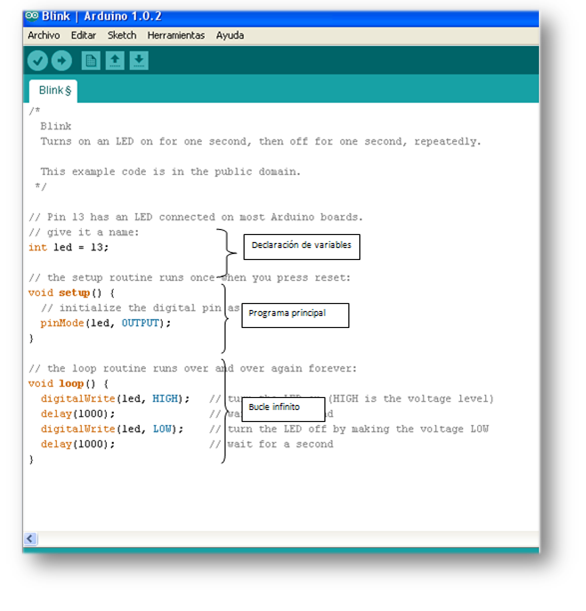Click the Arduino logo in the title bar
Image resolution: width=586 pixels, height=611 pixels.
(32, 16)
